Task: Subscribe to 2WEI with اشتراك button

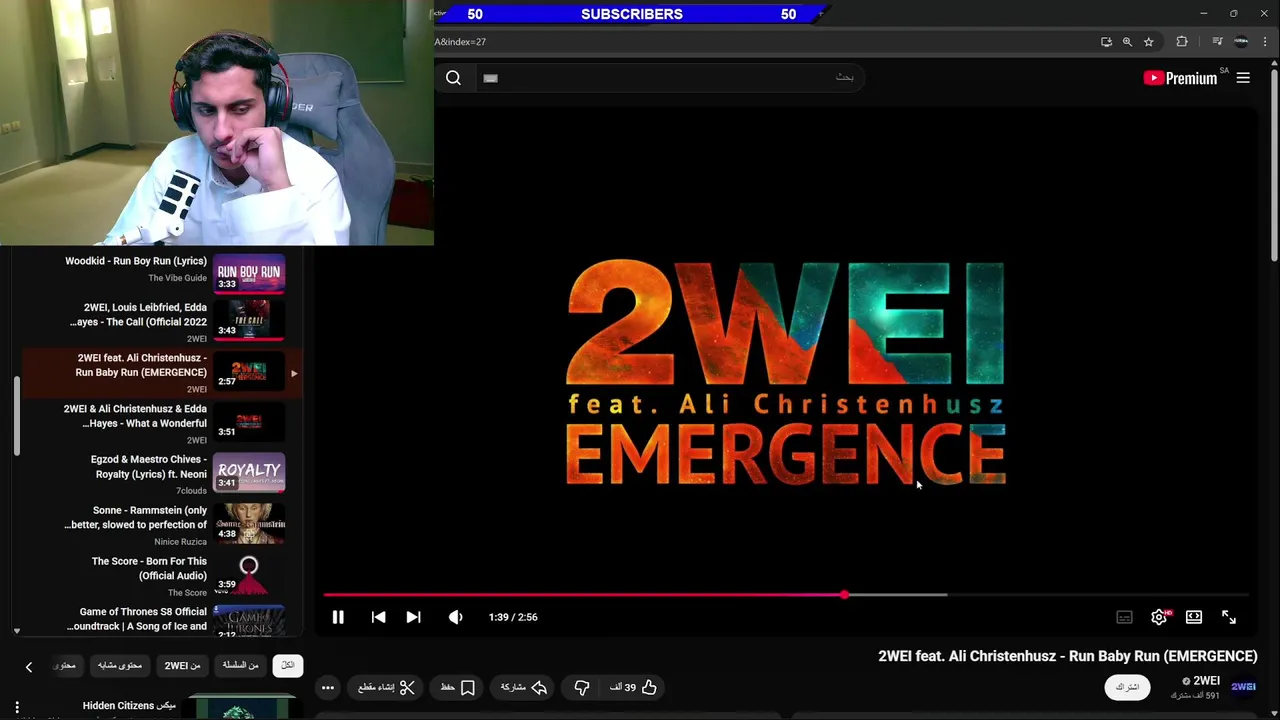Action: click(1127, 687)
